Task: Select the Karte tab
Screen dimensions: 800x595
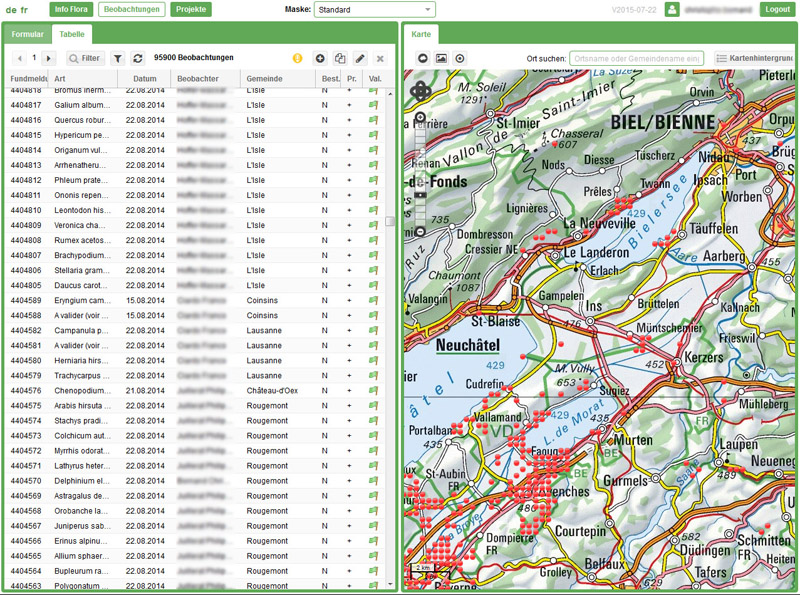Action: click(x=421, y=34)
